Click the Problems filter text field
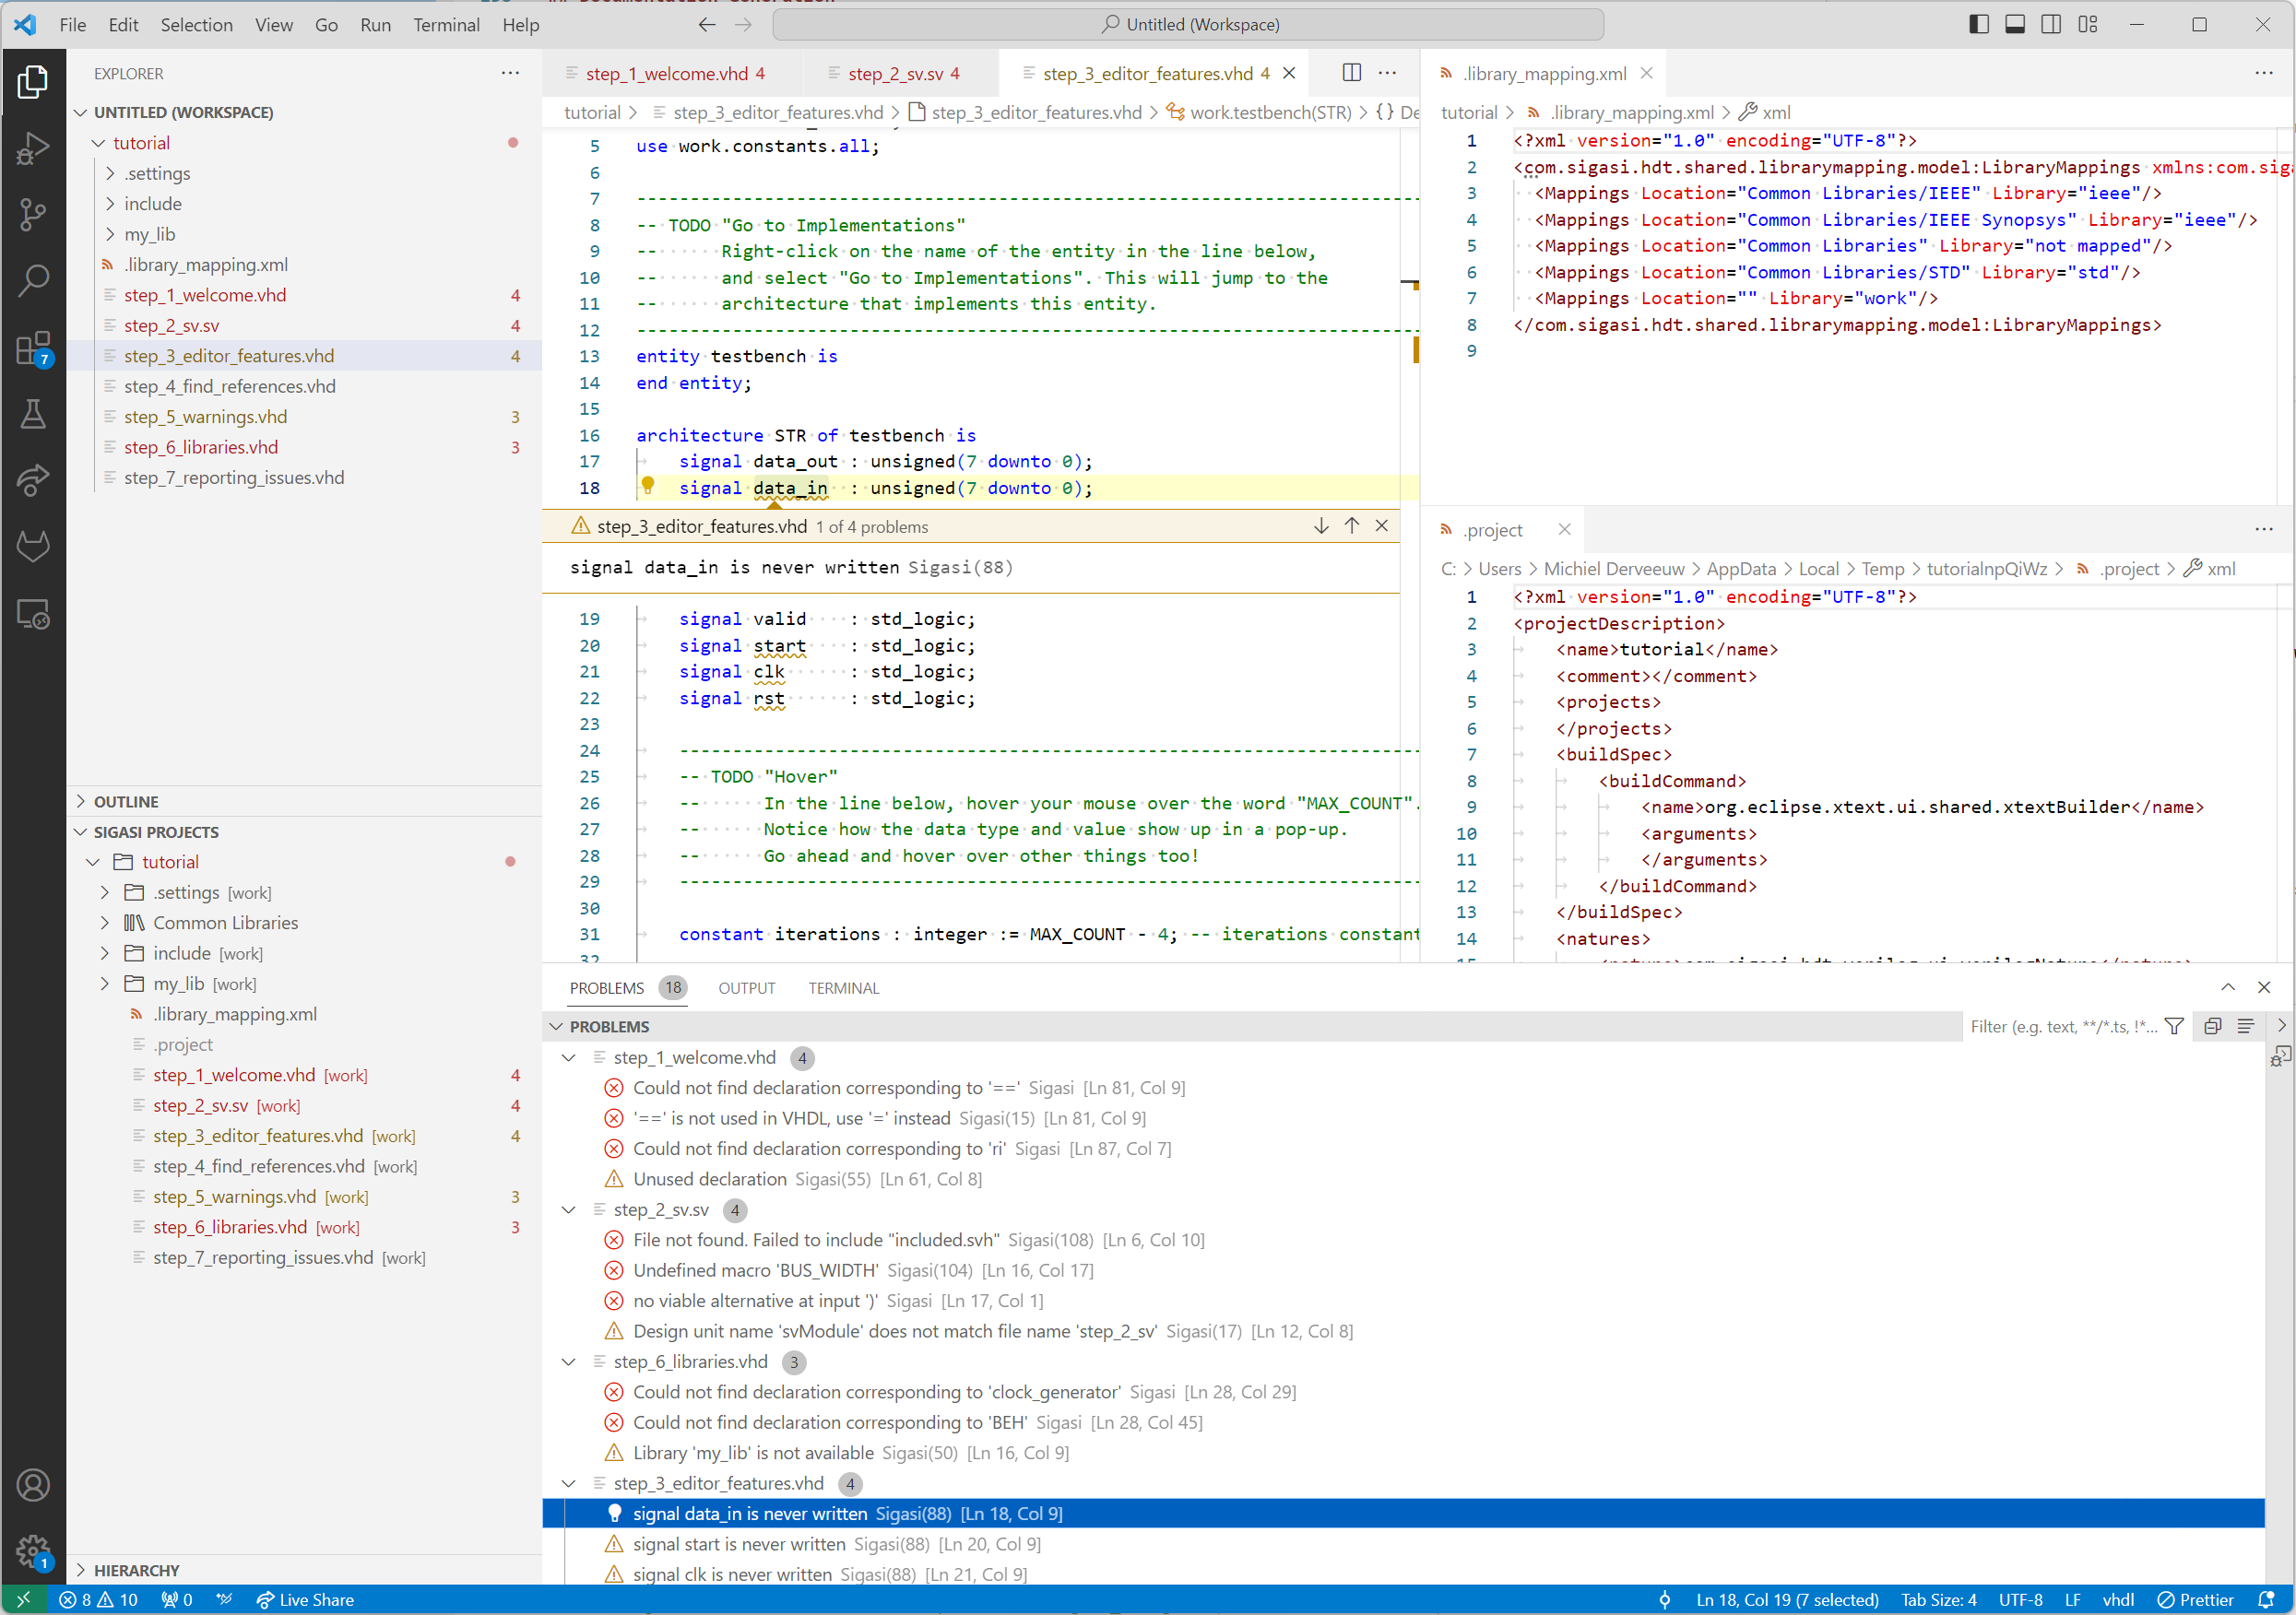Image resolution: width=2296 pixels, height=1615 pixels. 2061,1026
